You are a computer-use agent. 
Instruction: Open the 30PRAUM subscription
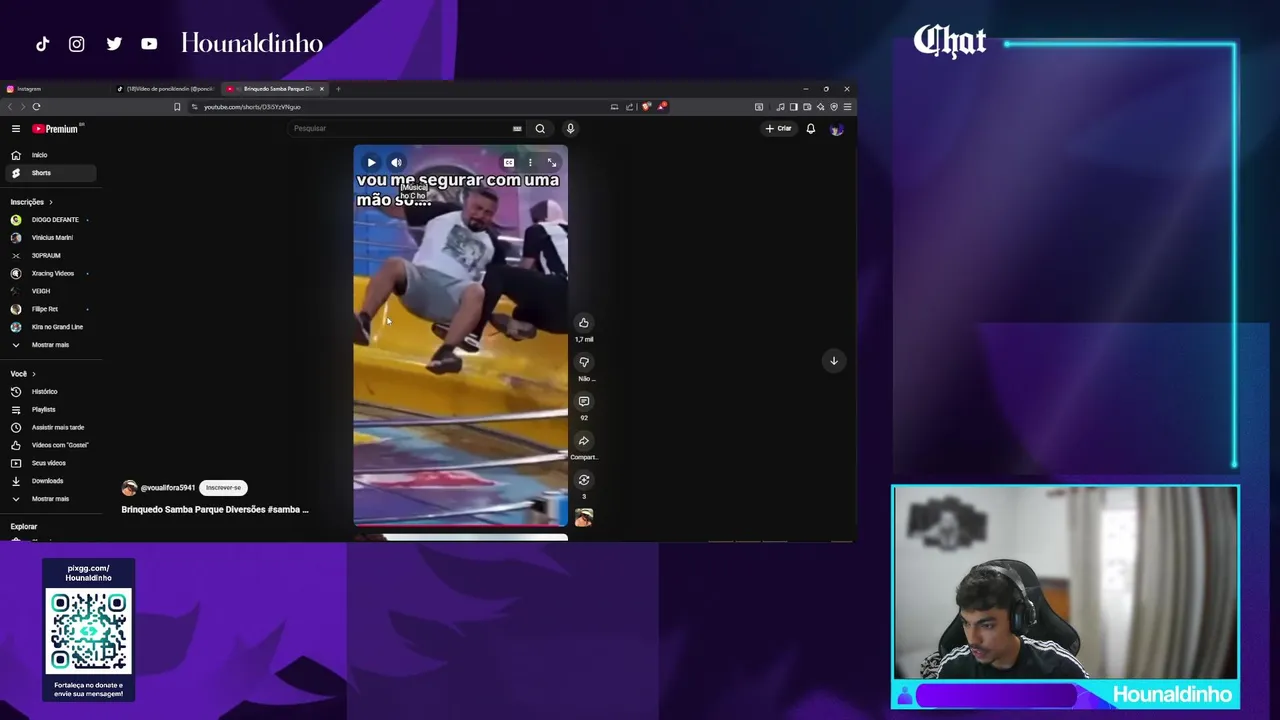49,256
